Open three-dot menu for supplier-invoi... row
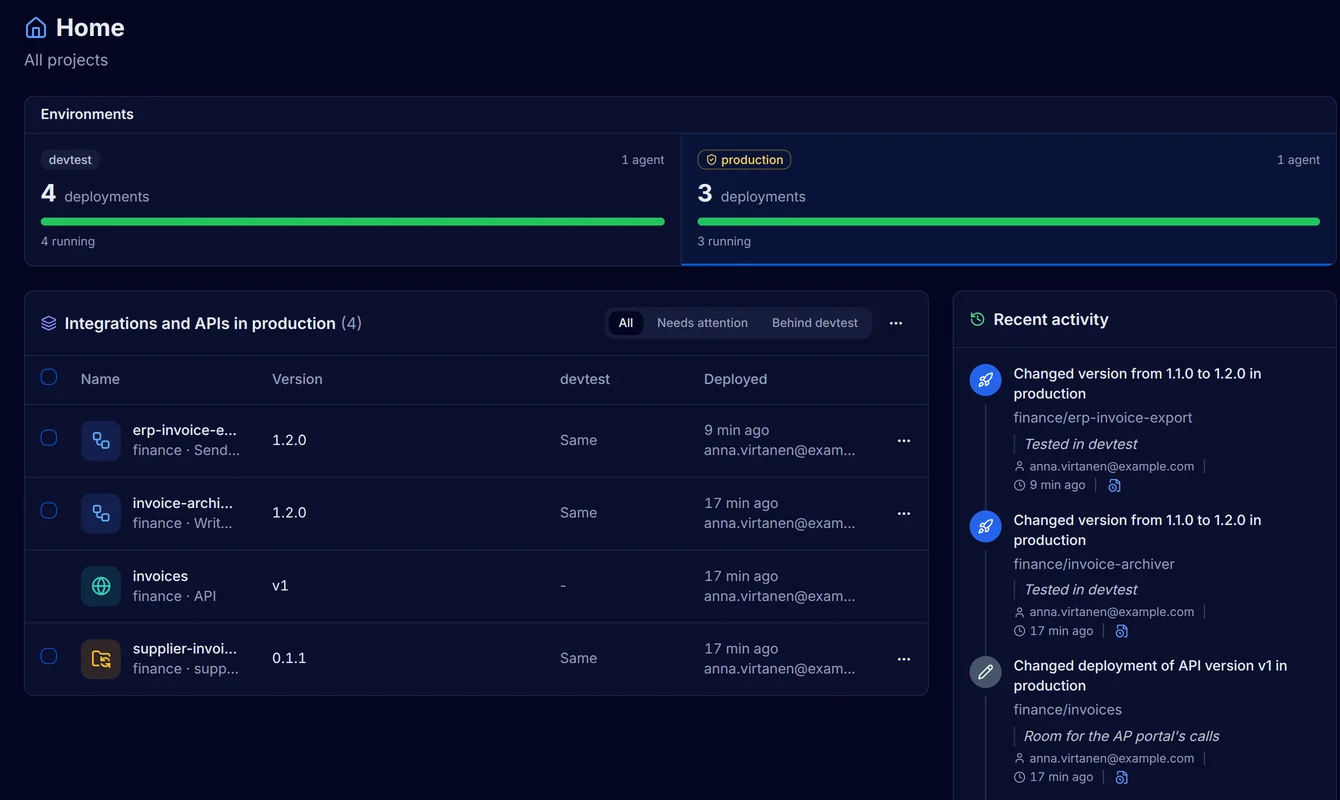1340x800 pixels. point(904,659)
